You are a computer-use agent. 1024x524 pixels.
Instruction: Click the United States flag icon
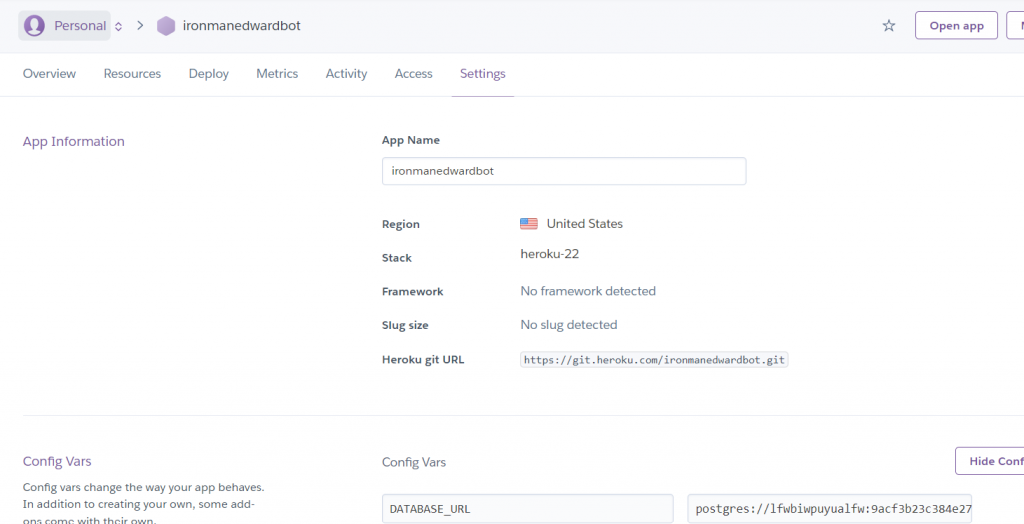[529, 223]
